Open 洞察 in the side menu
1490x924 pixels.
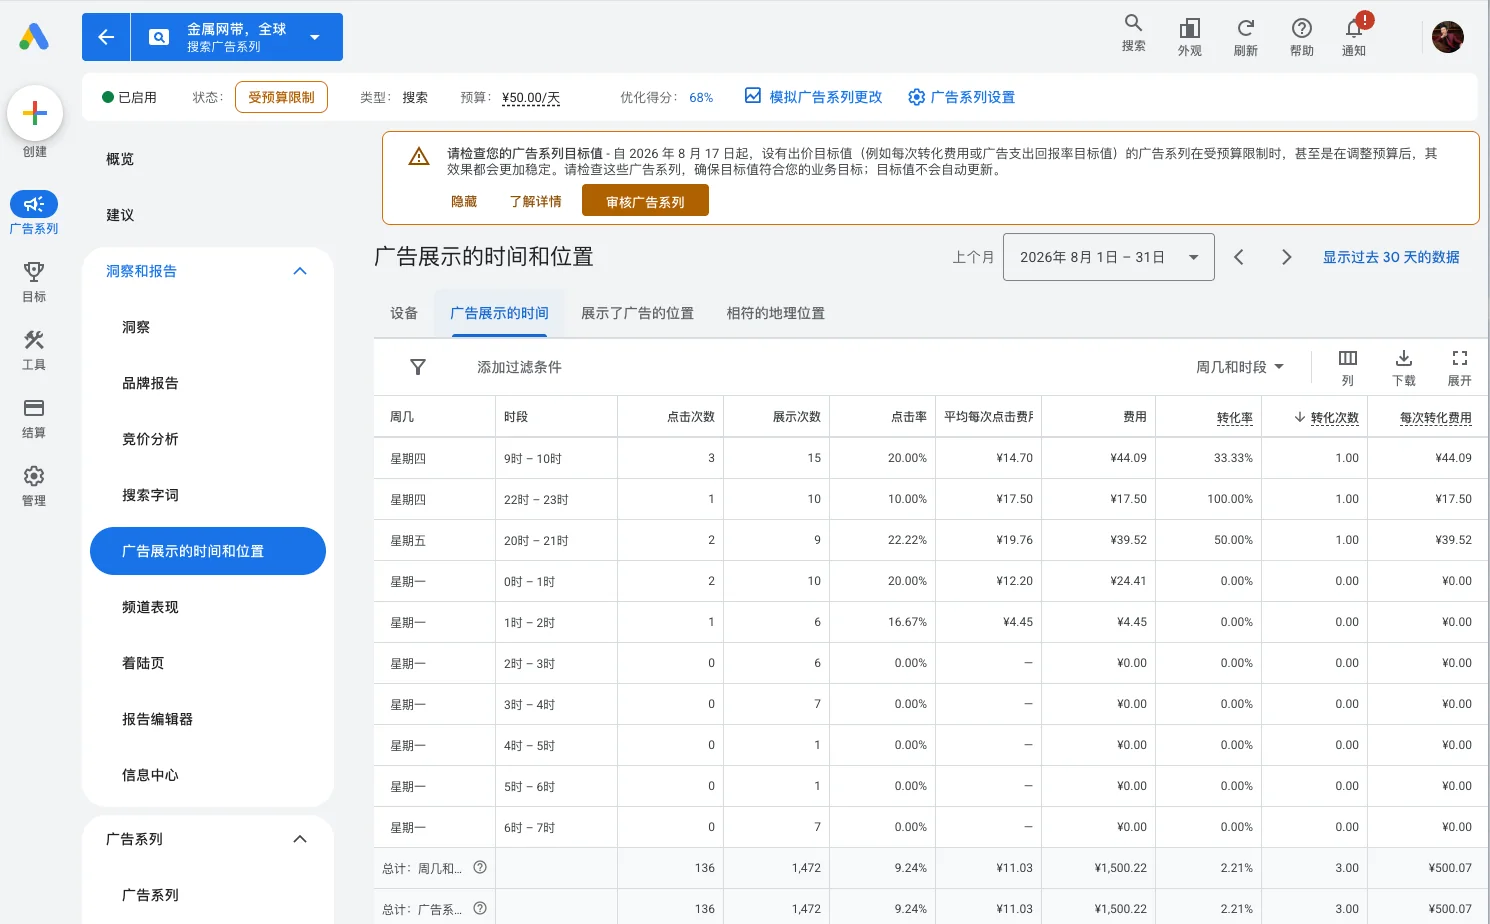(136, 327)
